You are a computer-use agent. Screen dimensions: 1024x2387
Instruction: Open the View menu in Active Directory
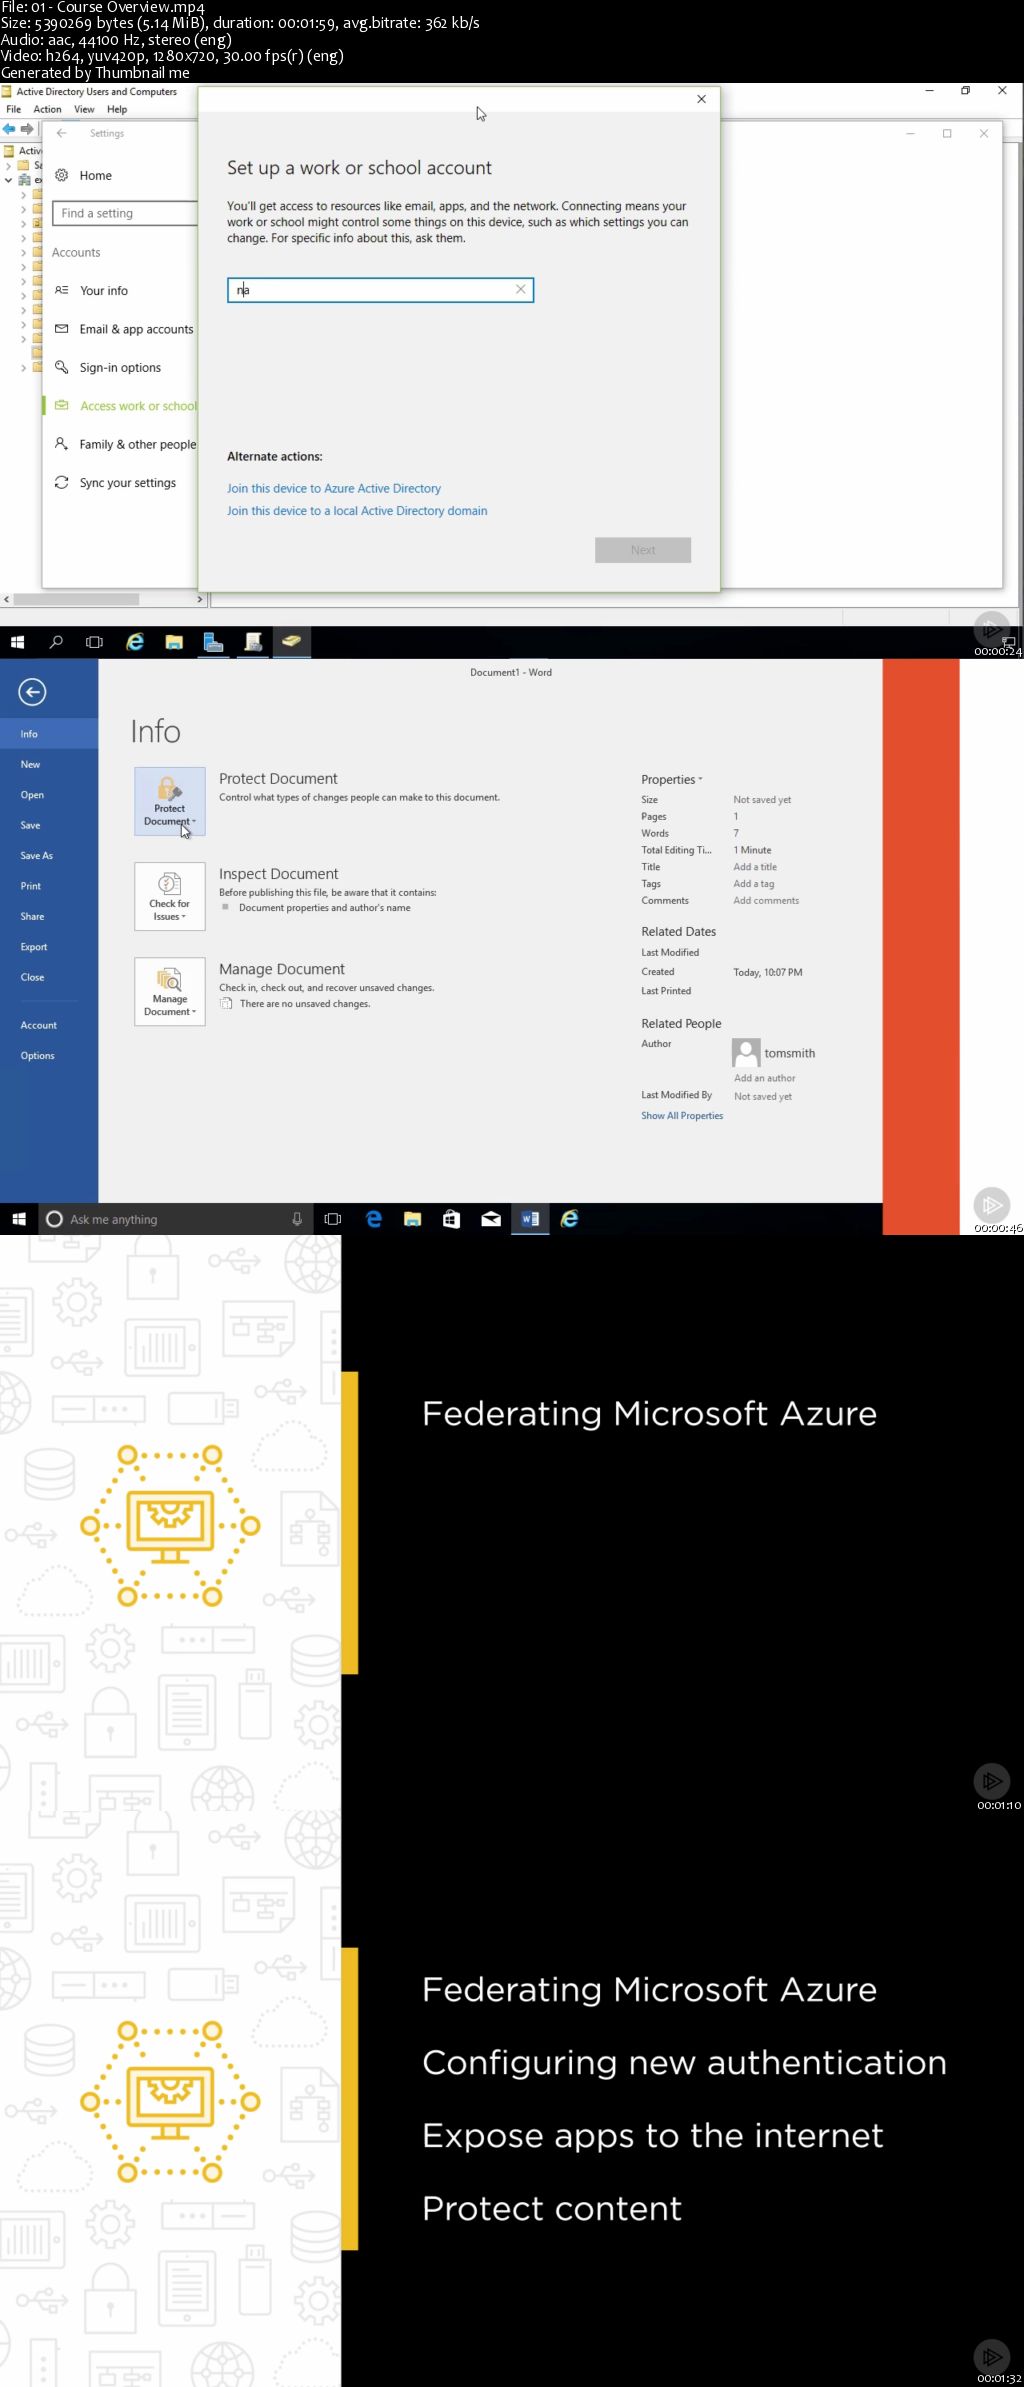pos(84,109)
